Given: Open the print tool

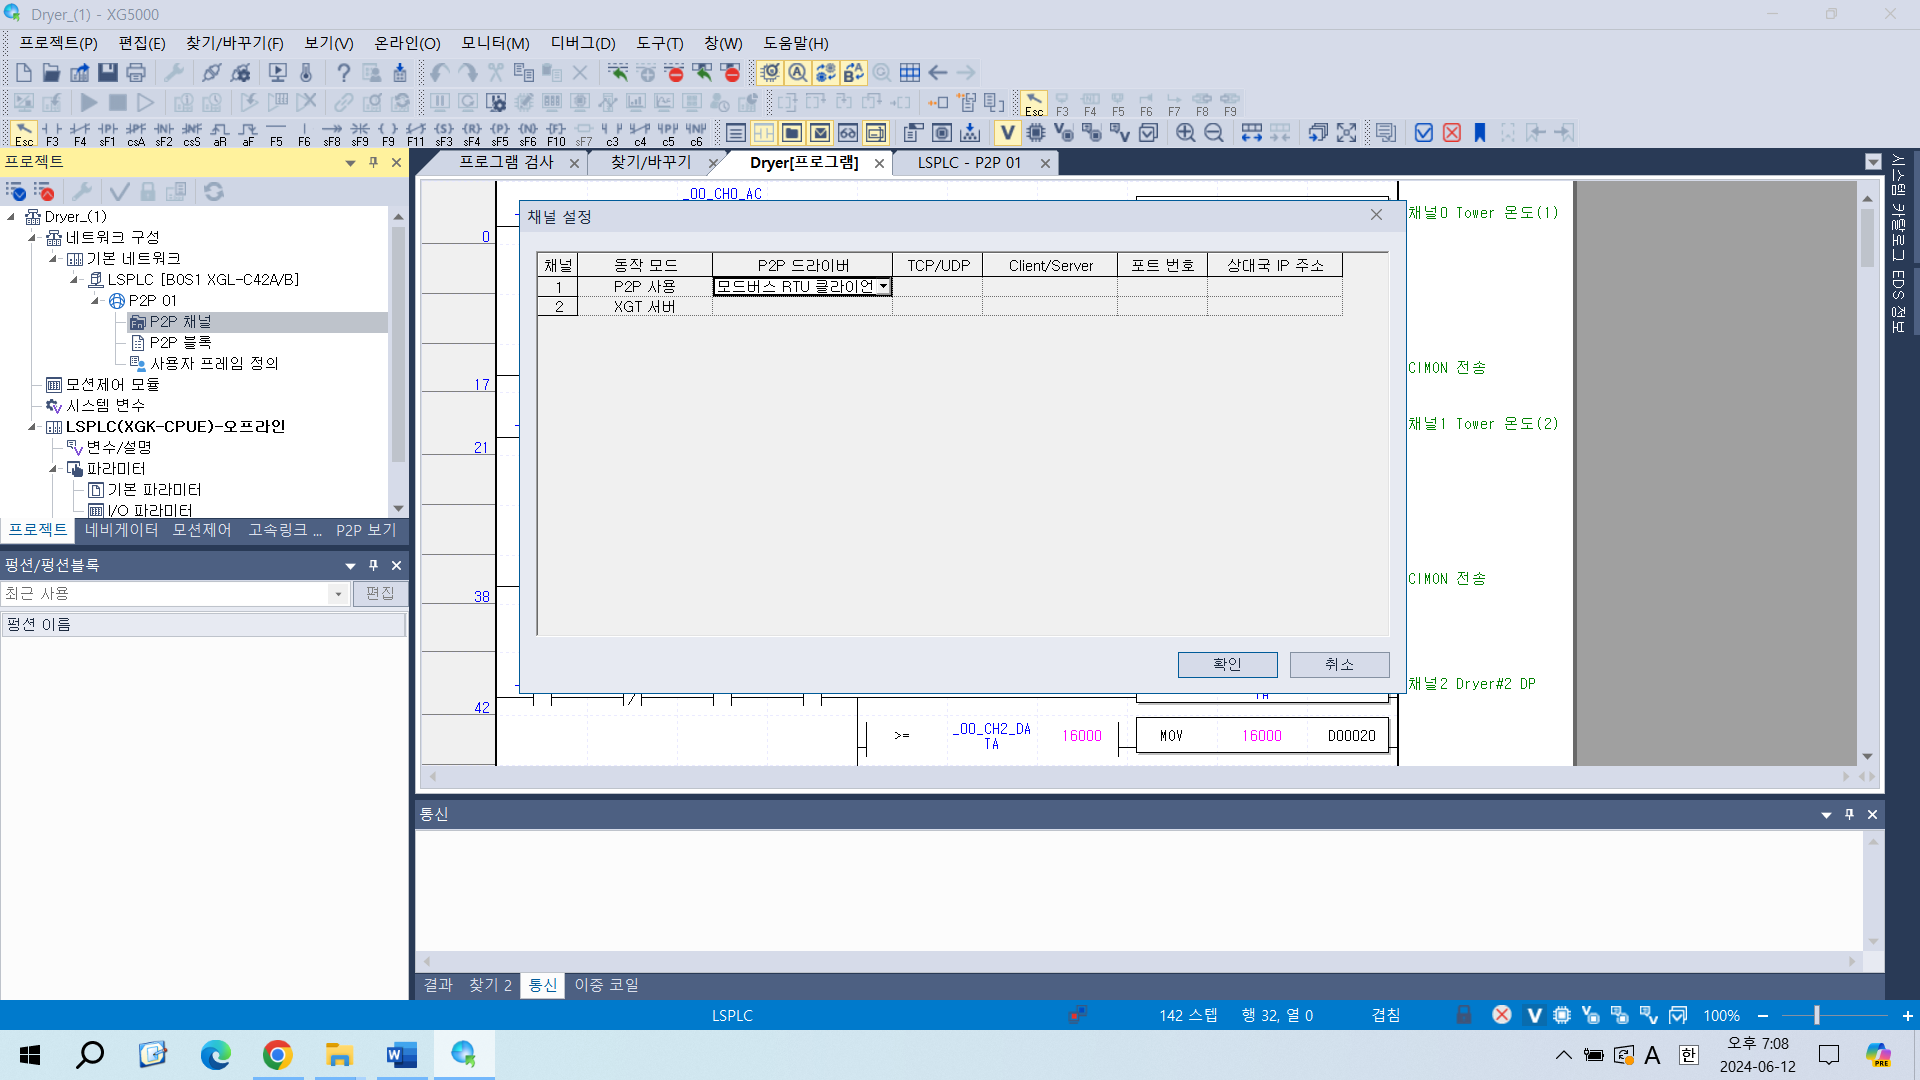Looking at the screenshot, I should tap(135, 72).
